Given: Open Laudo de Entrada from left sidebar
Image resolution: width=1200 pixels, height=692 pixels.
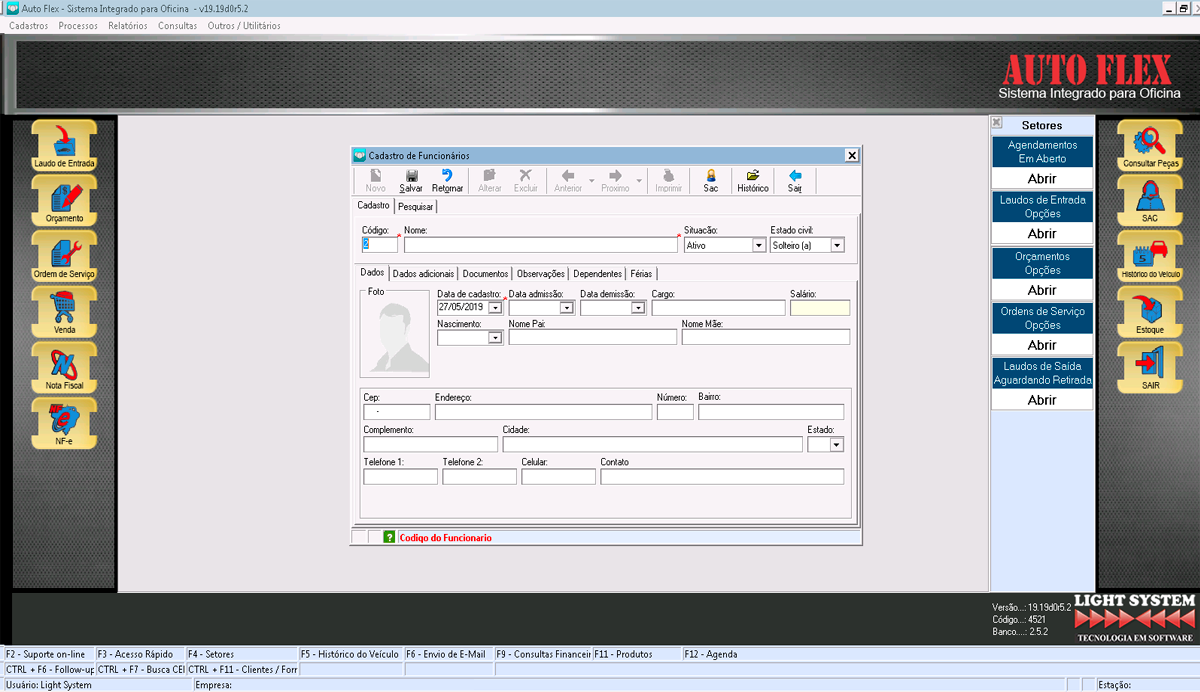Looking at the screenshot, I should tap(64, 146).
